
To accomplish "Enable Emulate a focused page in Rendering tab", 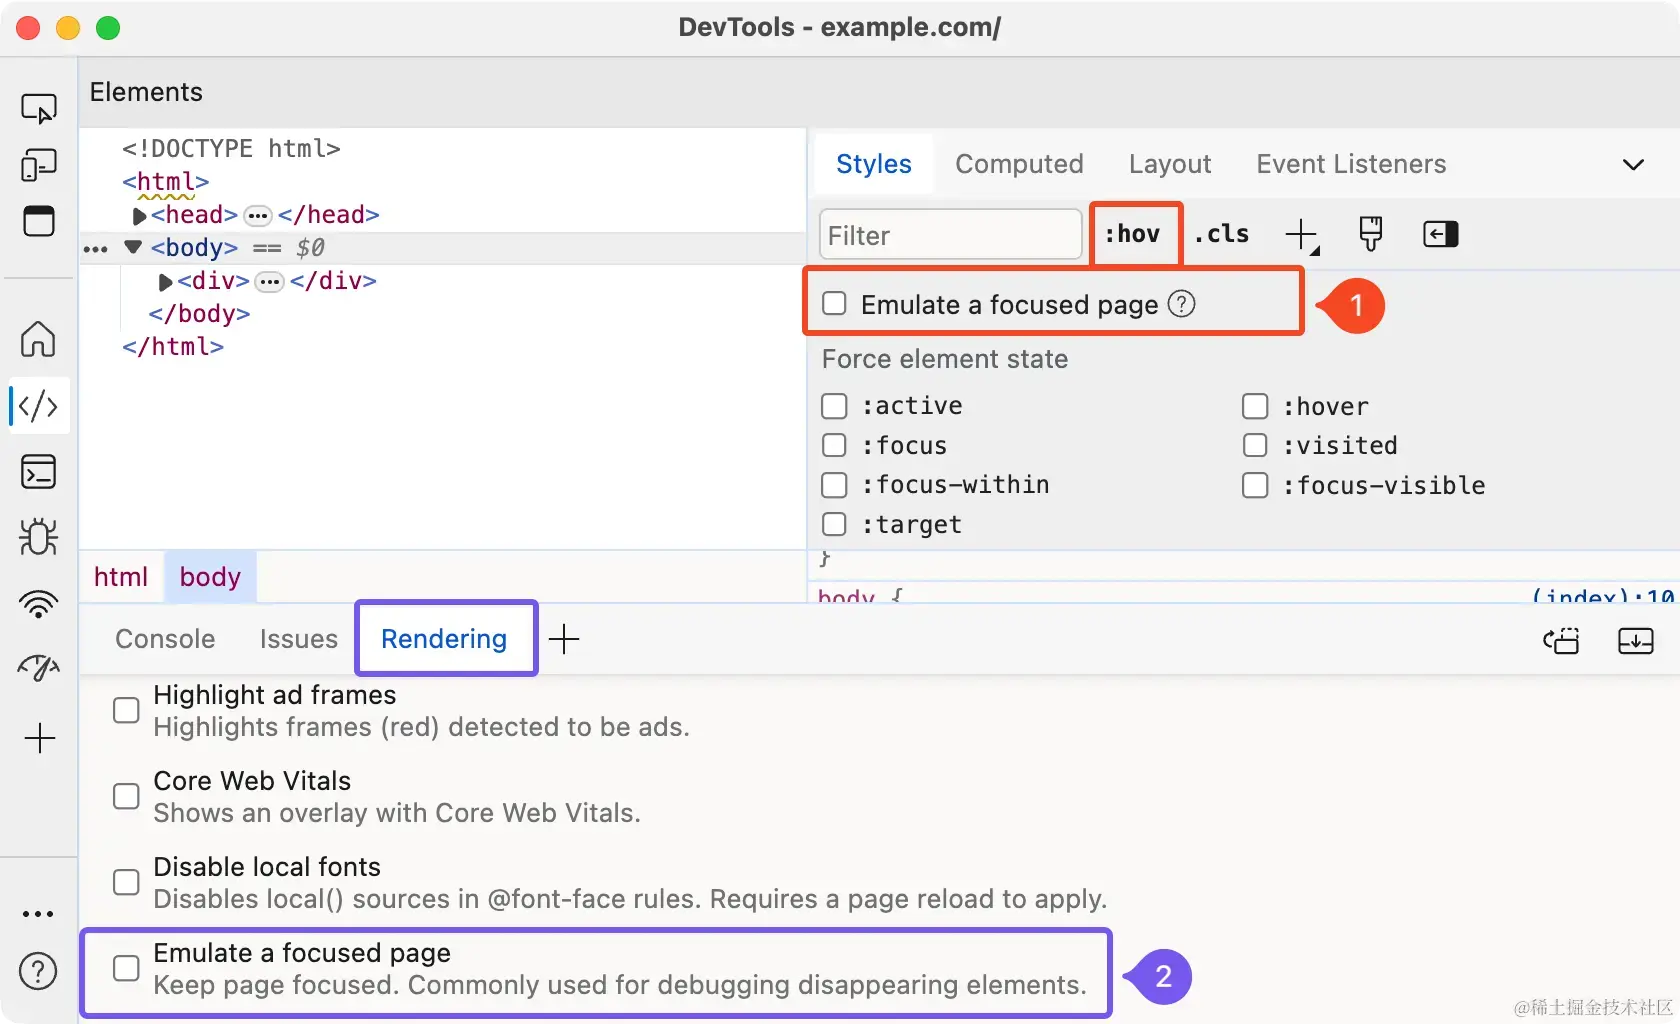I will click(x=126, y=968).
